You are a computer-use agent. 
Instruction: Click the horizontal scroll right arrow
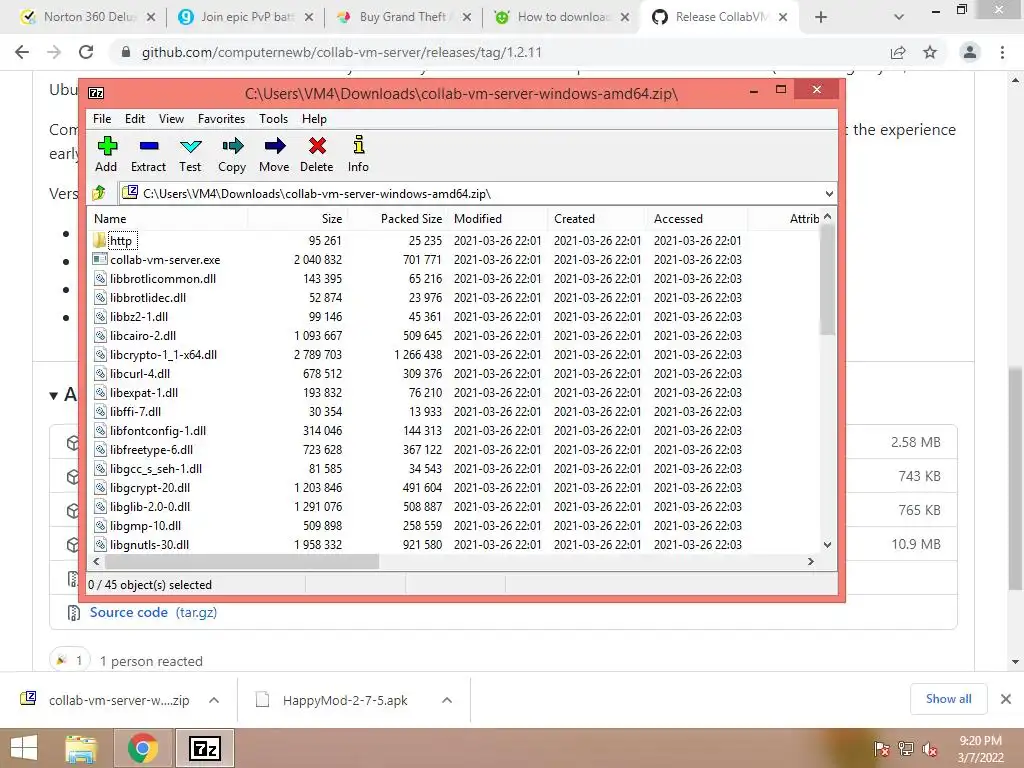coord(810,562)
